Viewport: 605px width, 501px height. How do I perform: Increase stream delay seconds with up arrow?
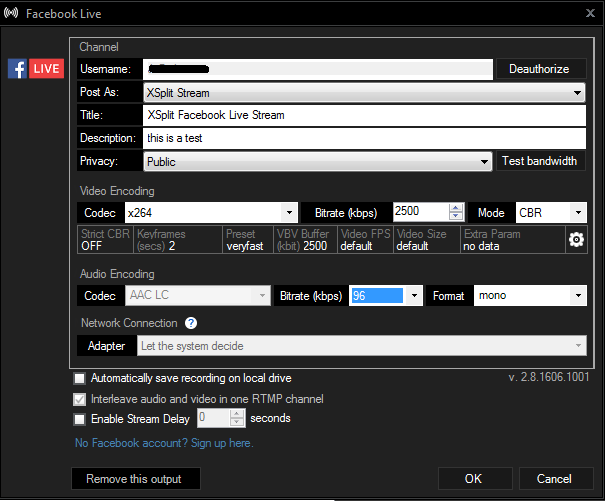tap(237, 414)
